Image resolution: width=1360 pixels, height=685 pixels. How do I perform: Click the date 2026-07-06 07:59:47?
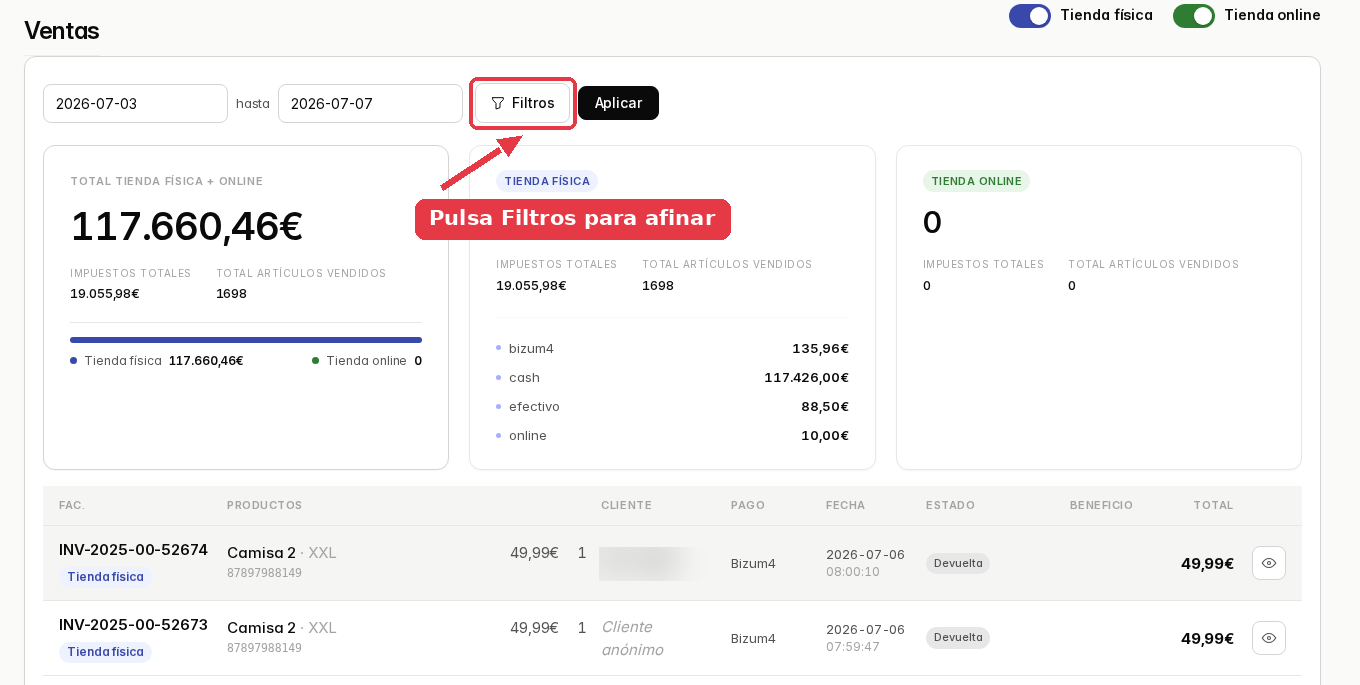pyautogui.click(x=865, y=638)
